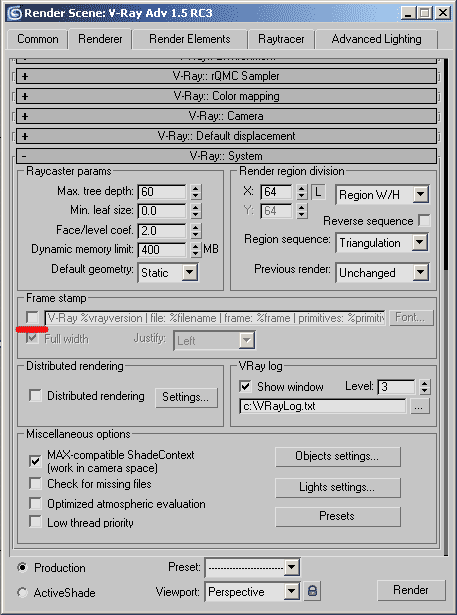Click the VRay log Level field
Image resolution: width=457 pixels, height=615 pixels.
(396, 387)
